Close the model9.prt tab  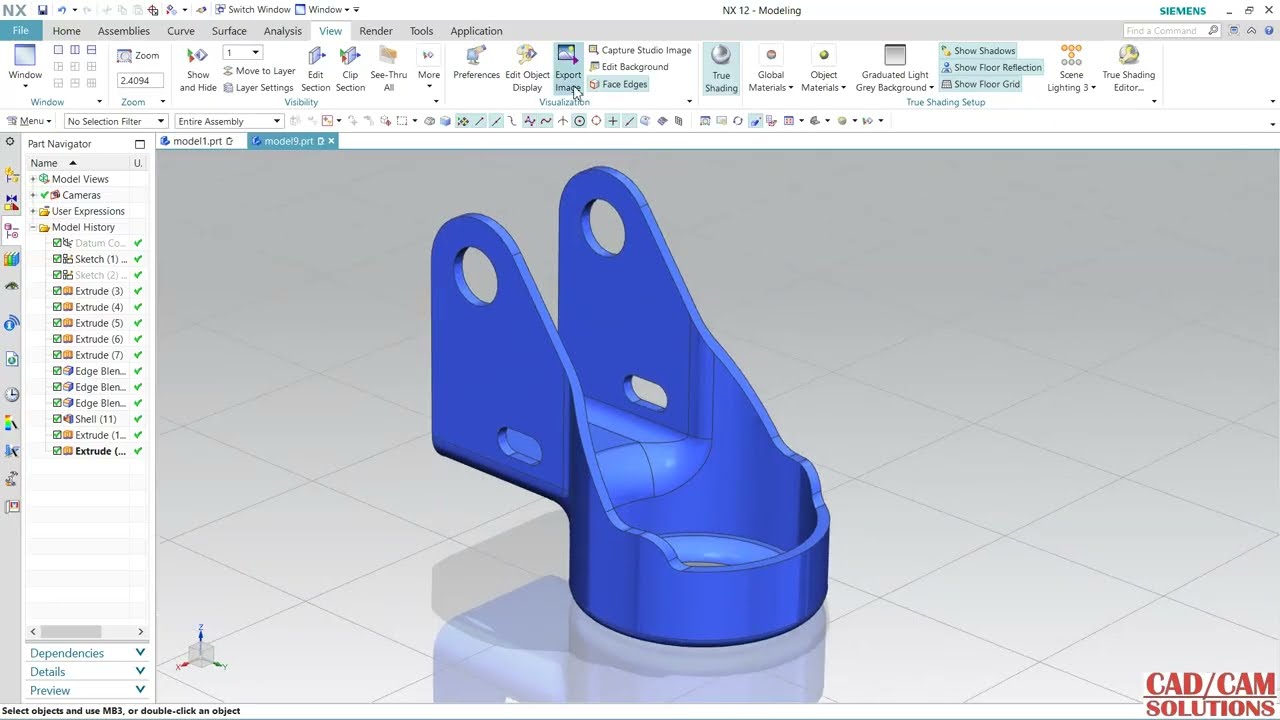coord(331,141)
